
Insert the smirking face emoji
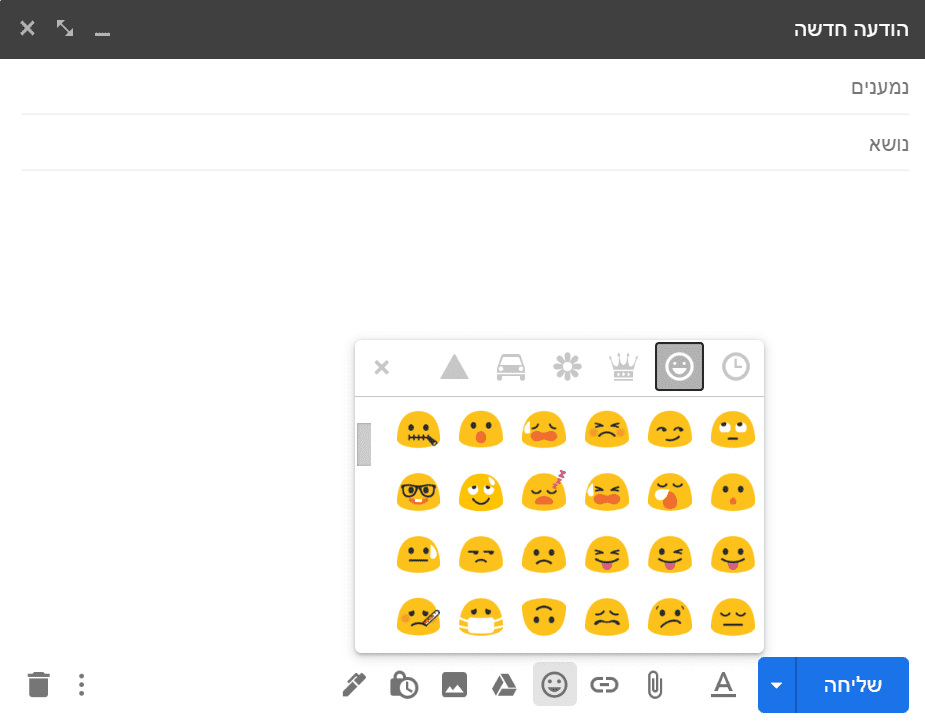(670, 429)
